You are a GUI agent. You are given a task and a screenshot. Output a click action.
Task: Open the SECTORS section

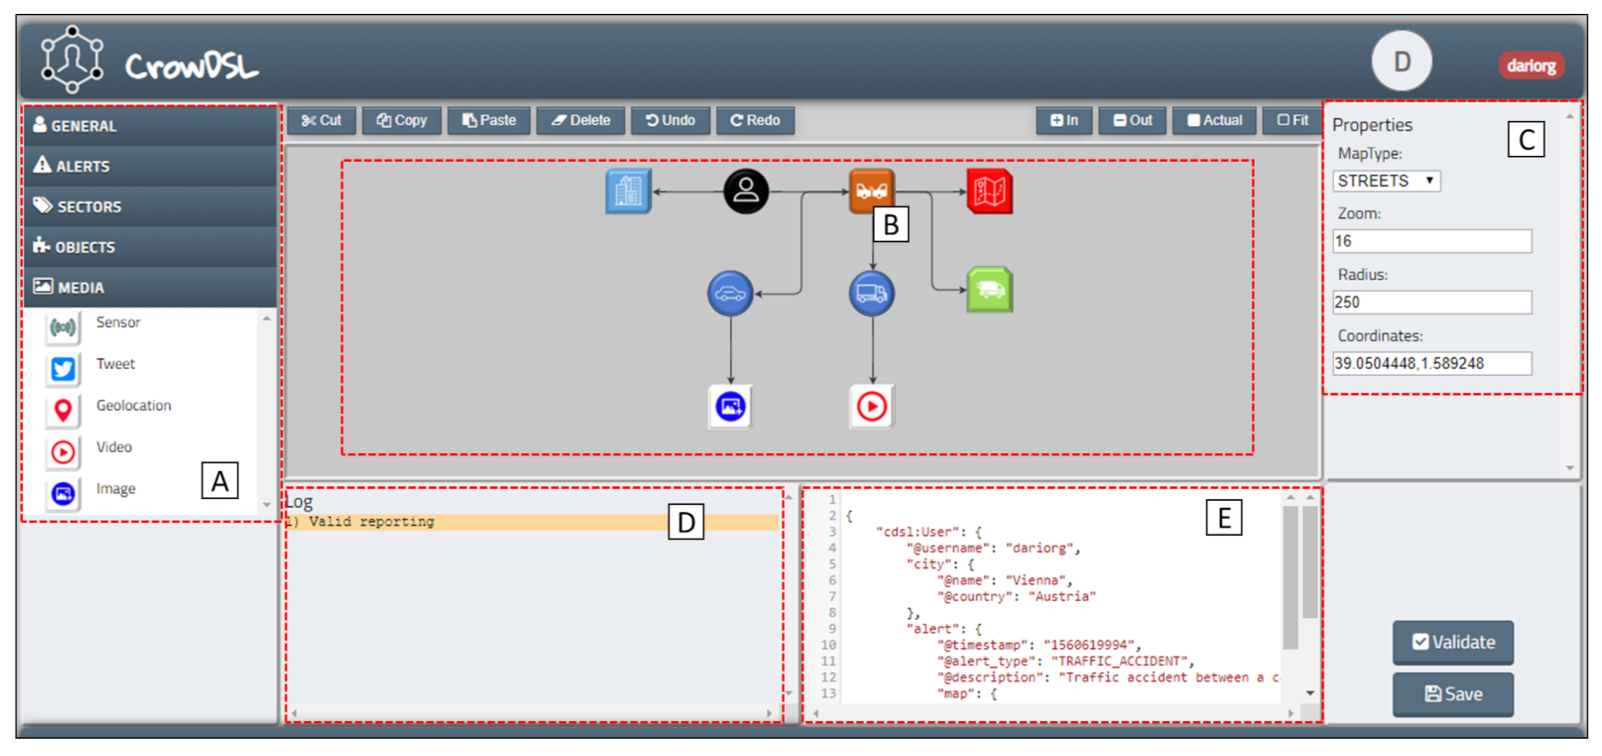(150, 207)
